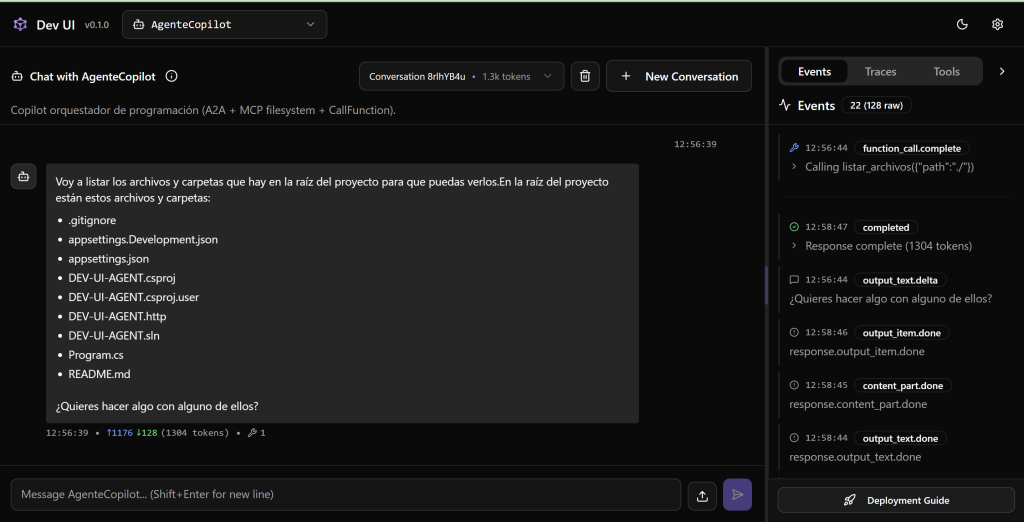
Task: Toggle dark mode moon icon
Action: pyautogui.click(x=962, y=25)
